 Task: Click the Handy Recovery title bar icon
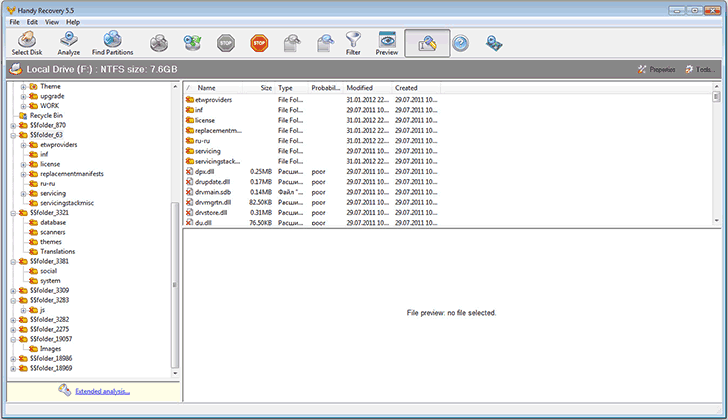(11, 10)
